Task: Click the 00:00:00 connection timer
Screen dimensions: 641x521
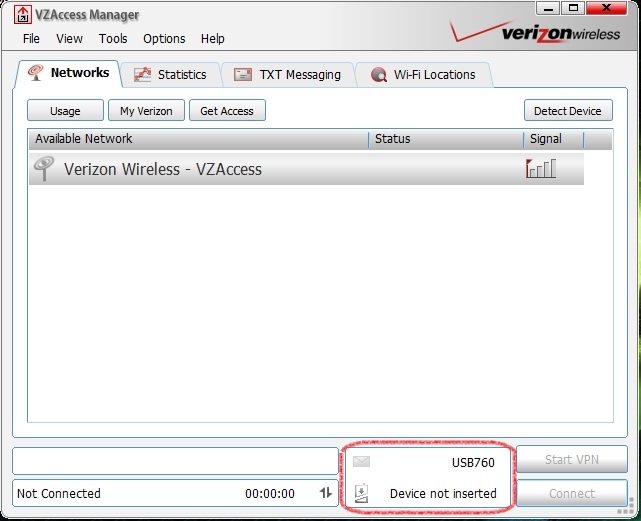Action: pyautogui.click(x=270, y=494)
